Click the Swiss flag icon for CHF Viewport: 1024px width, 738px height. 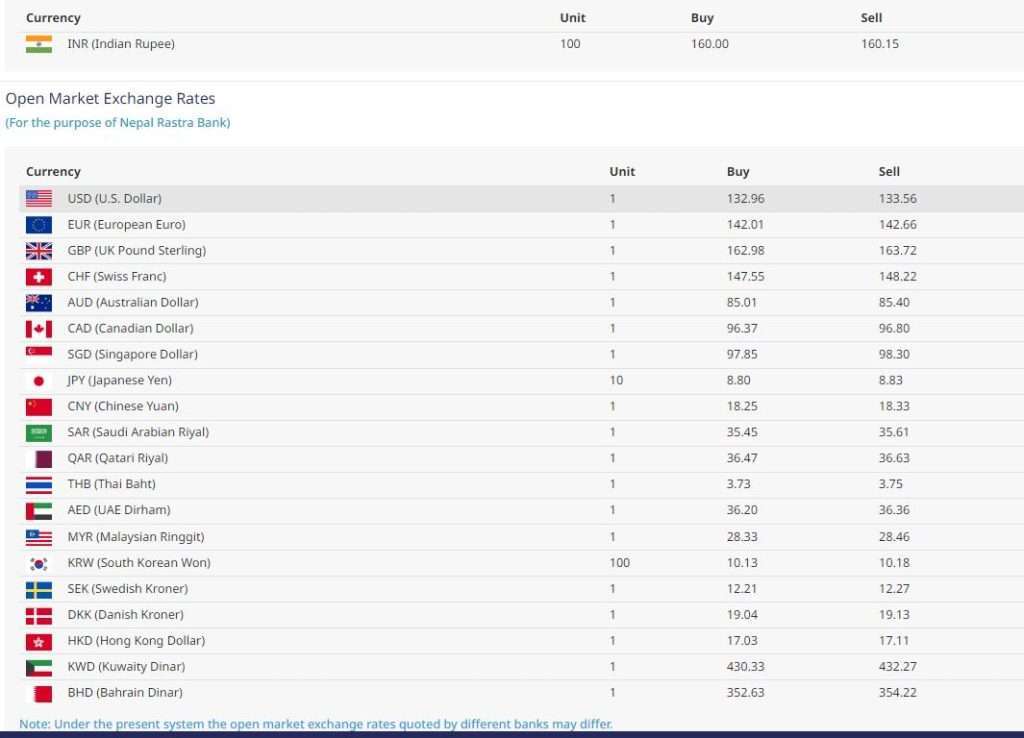[x=39, y=277]
